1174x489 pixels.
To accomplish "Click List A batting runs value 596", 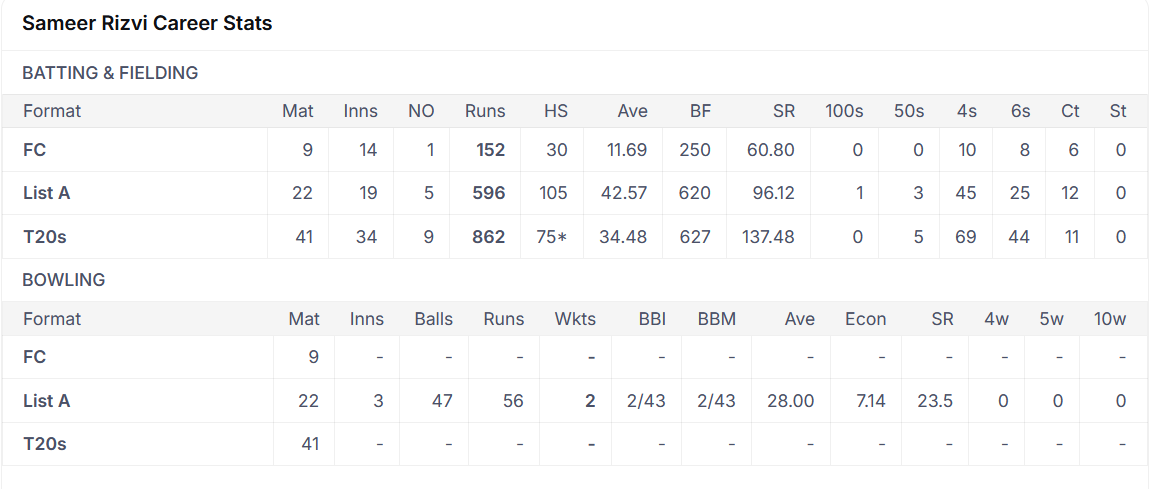I will pyautogui.click(x=489, y=193).
